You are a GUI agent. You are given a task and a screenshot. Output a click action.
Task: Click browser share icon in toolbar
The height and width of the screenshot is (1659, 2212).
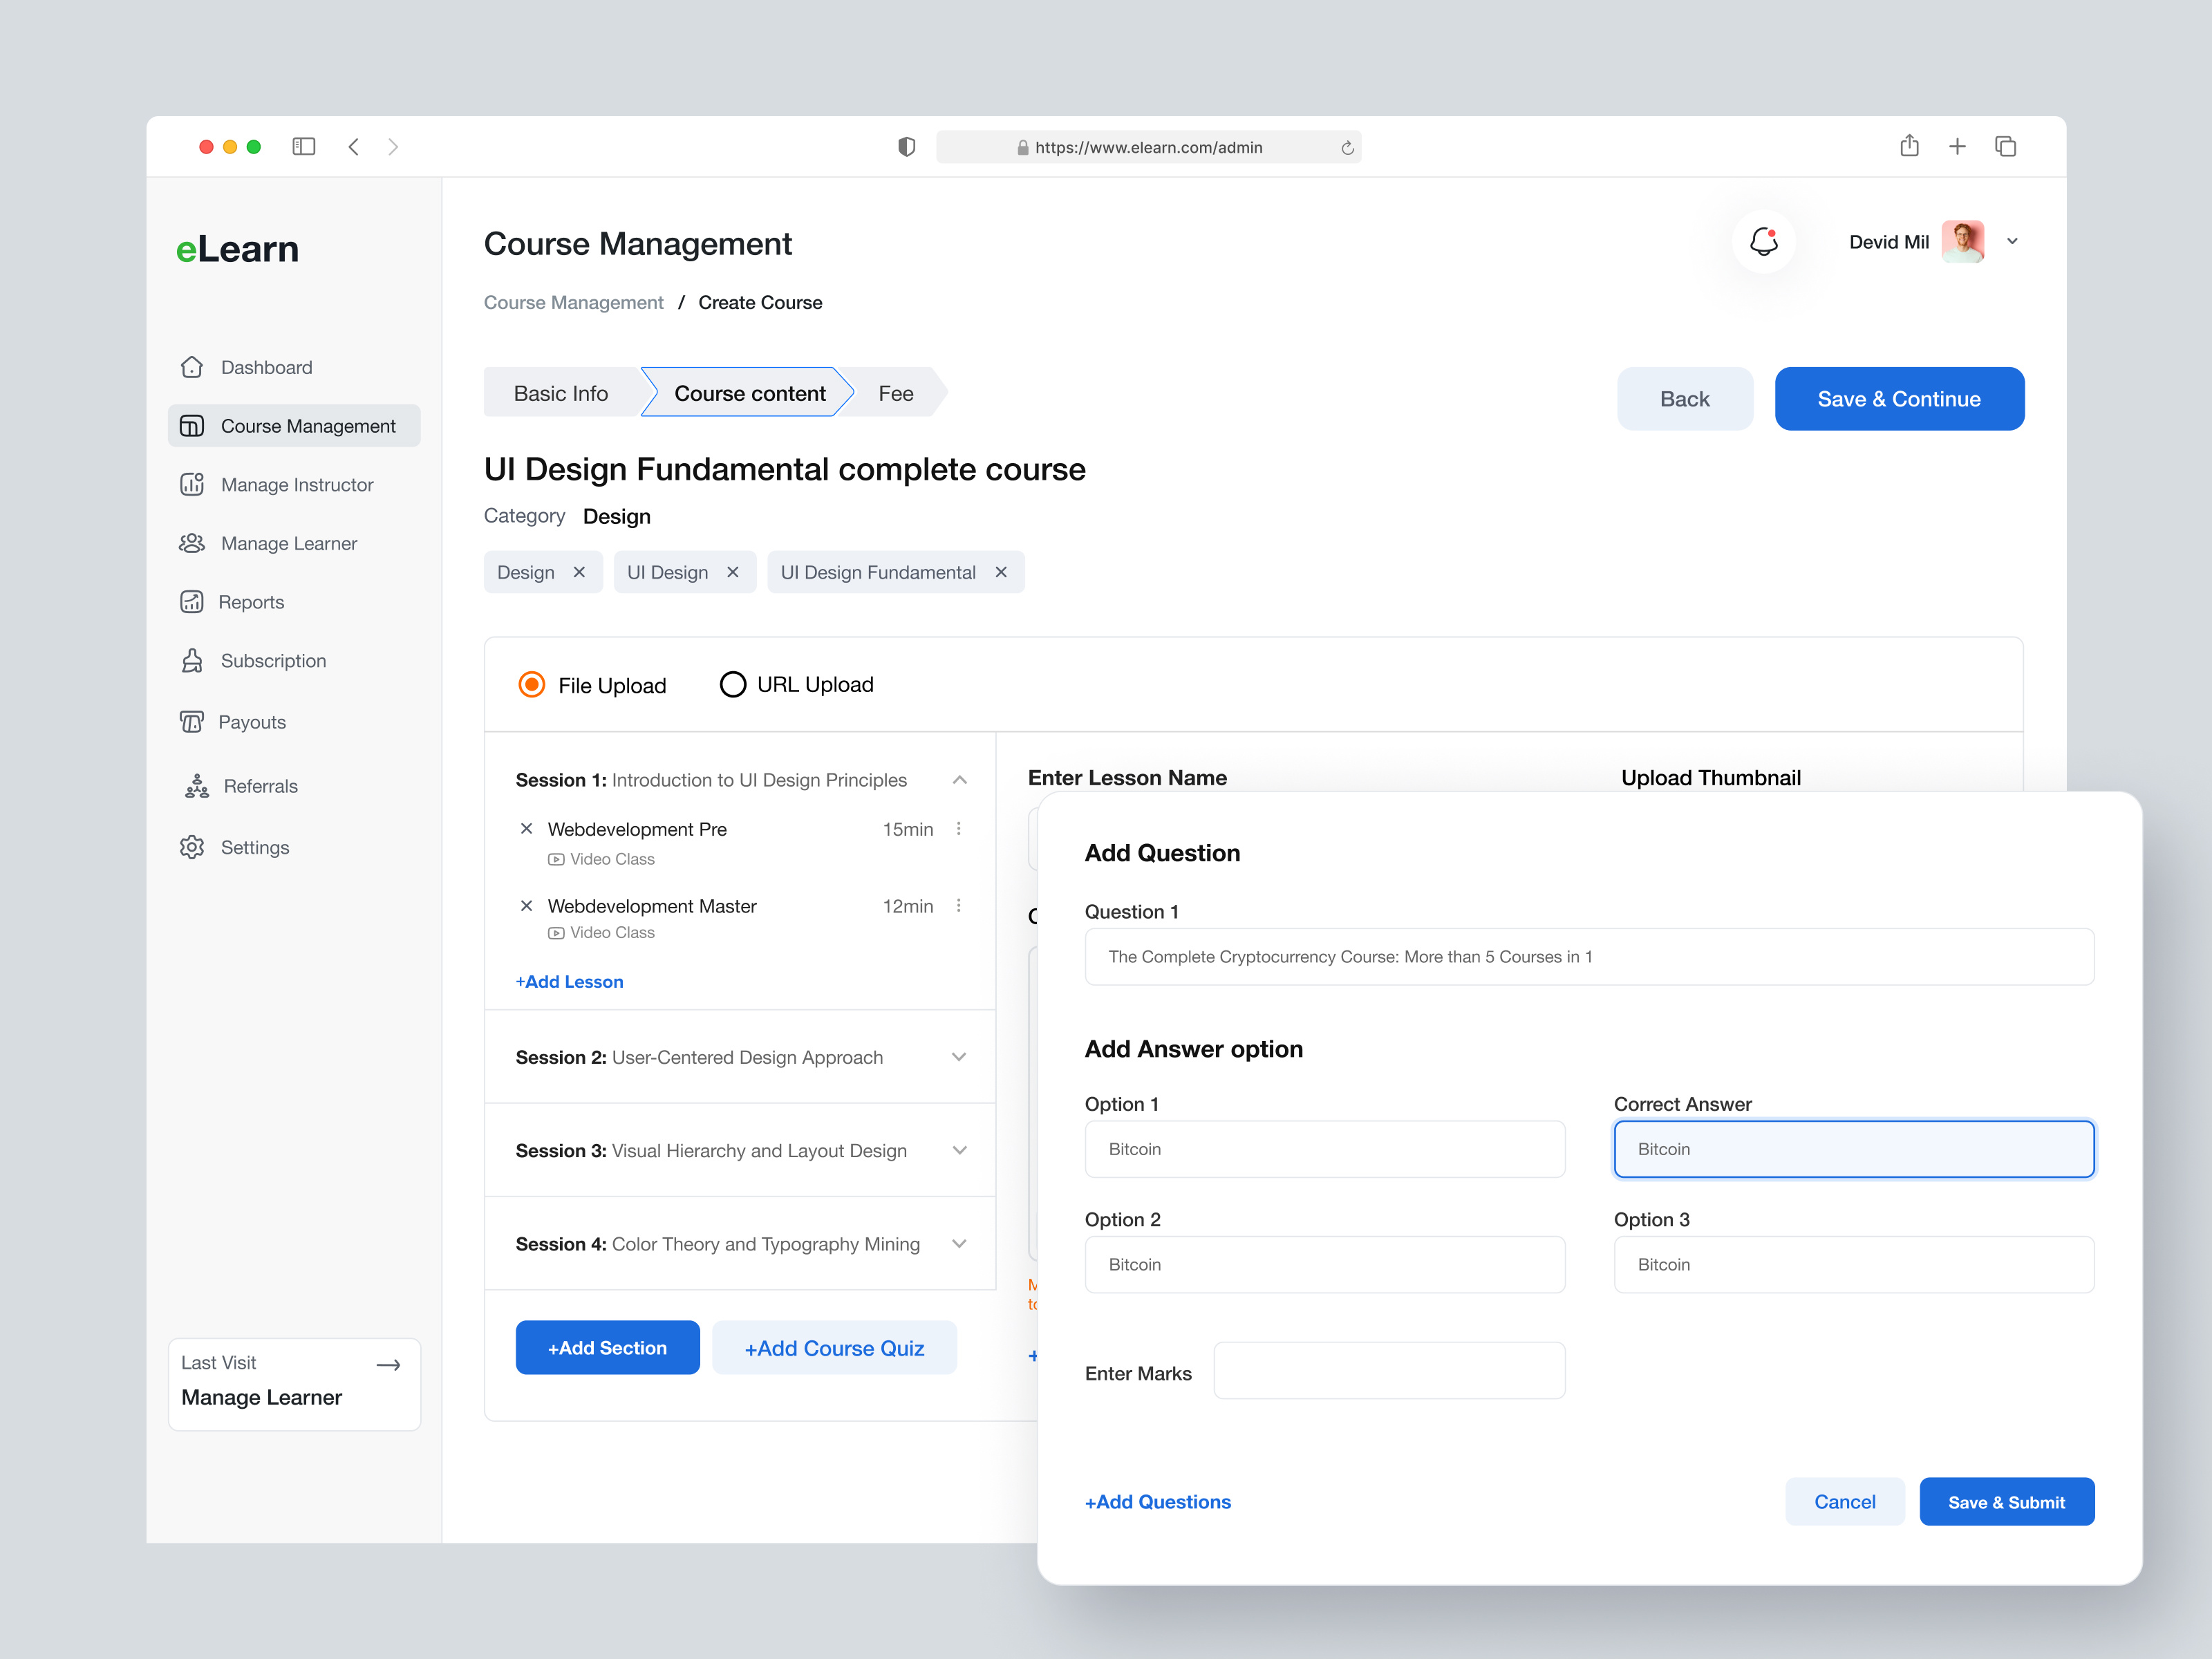pos(1909,146)
